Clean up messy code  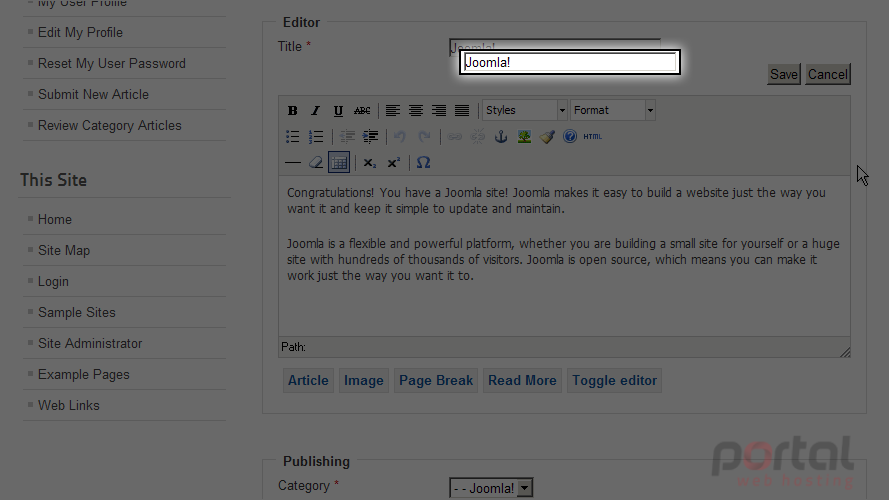(547, 137)
